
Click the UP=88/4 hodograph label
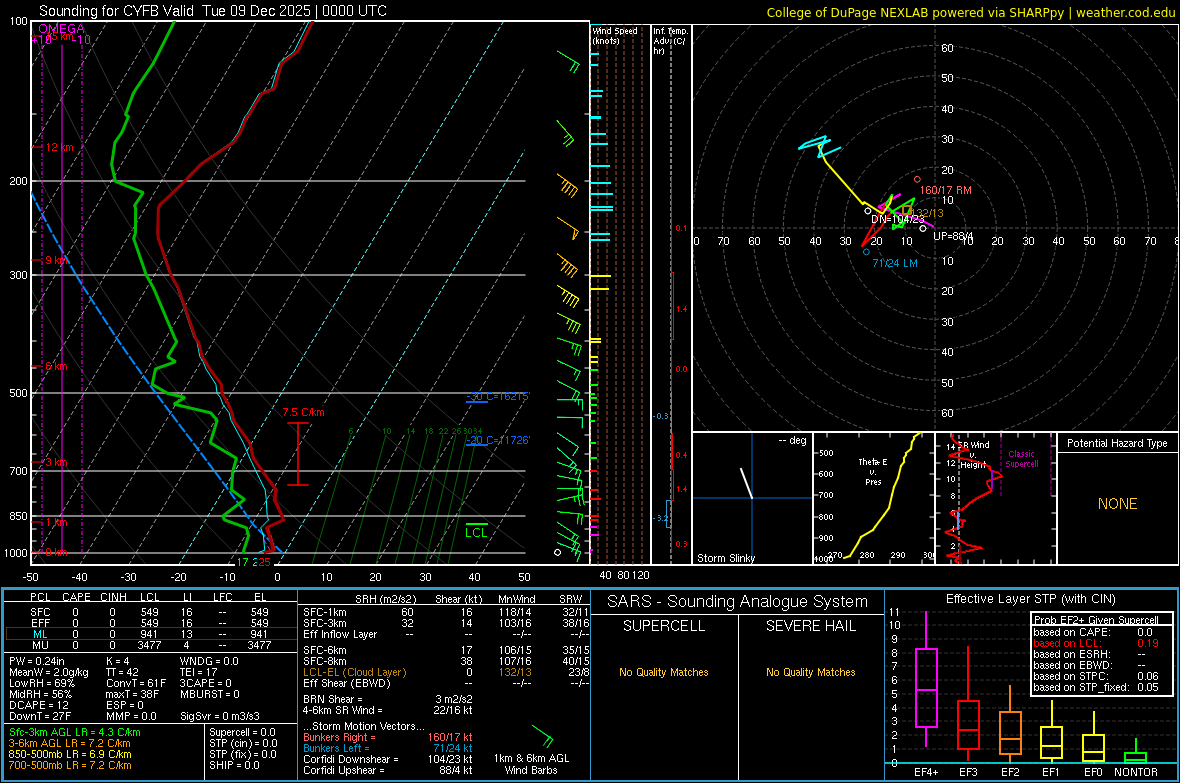(953, 236)
